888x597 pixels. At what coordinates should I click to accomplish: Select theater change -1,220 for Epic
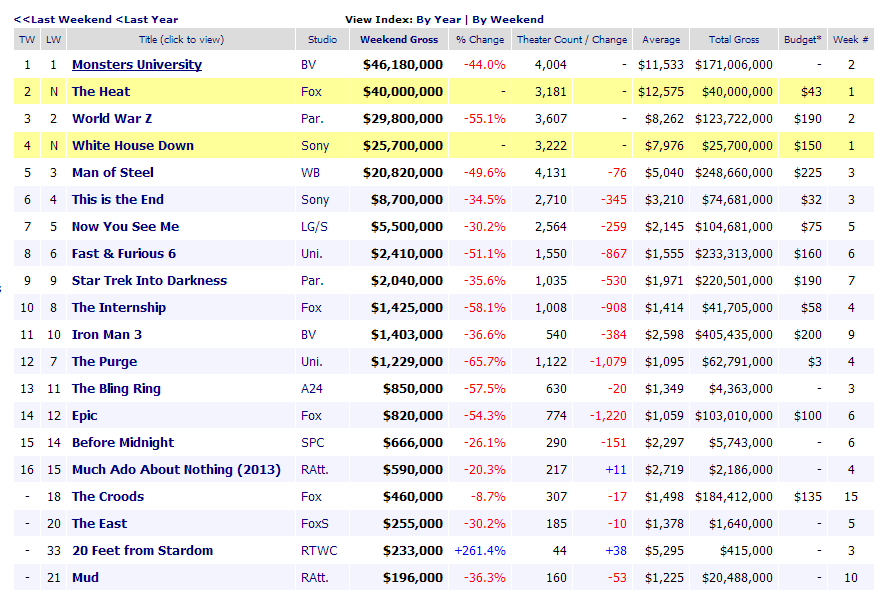click(608, 416)
